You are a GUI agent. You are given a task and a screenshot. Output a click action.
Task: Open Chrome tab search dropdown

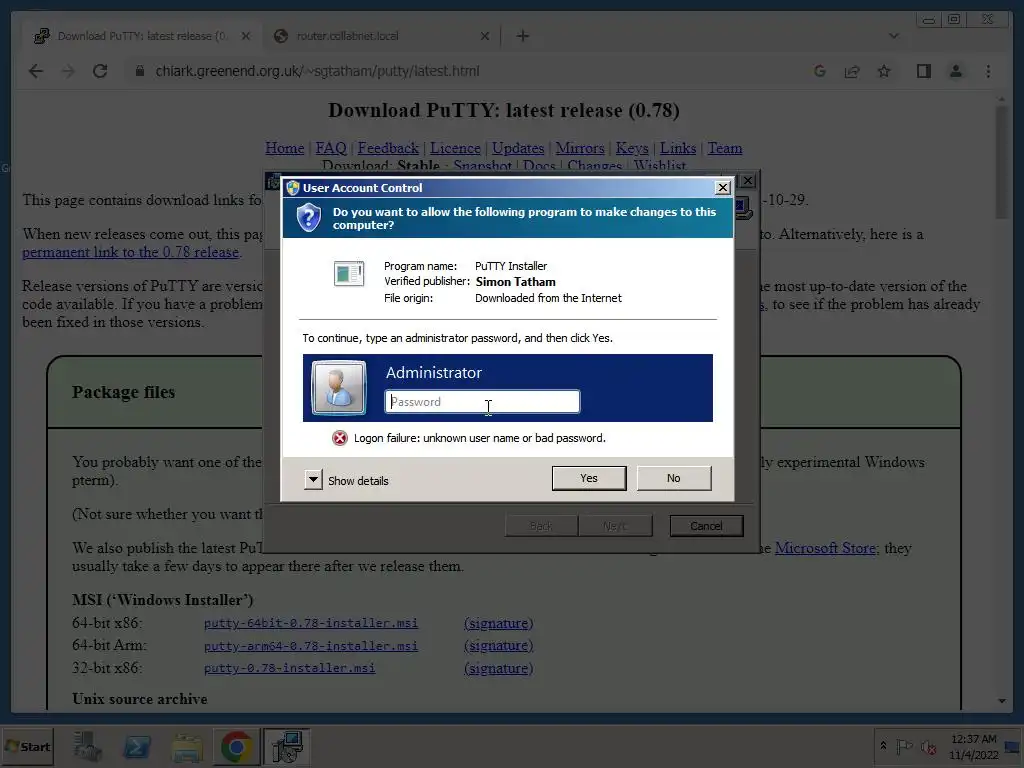click(893, 36)
